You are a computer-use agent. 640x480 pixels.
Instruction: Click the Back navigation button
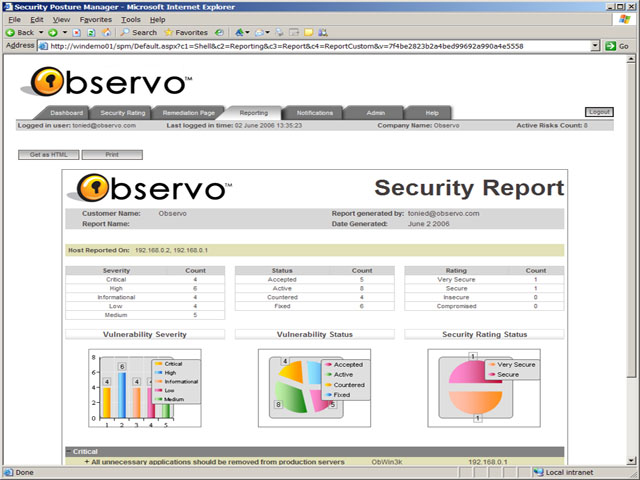(20, 33)
